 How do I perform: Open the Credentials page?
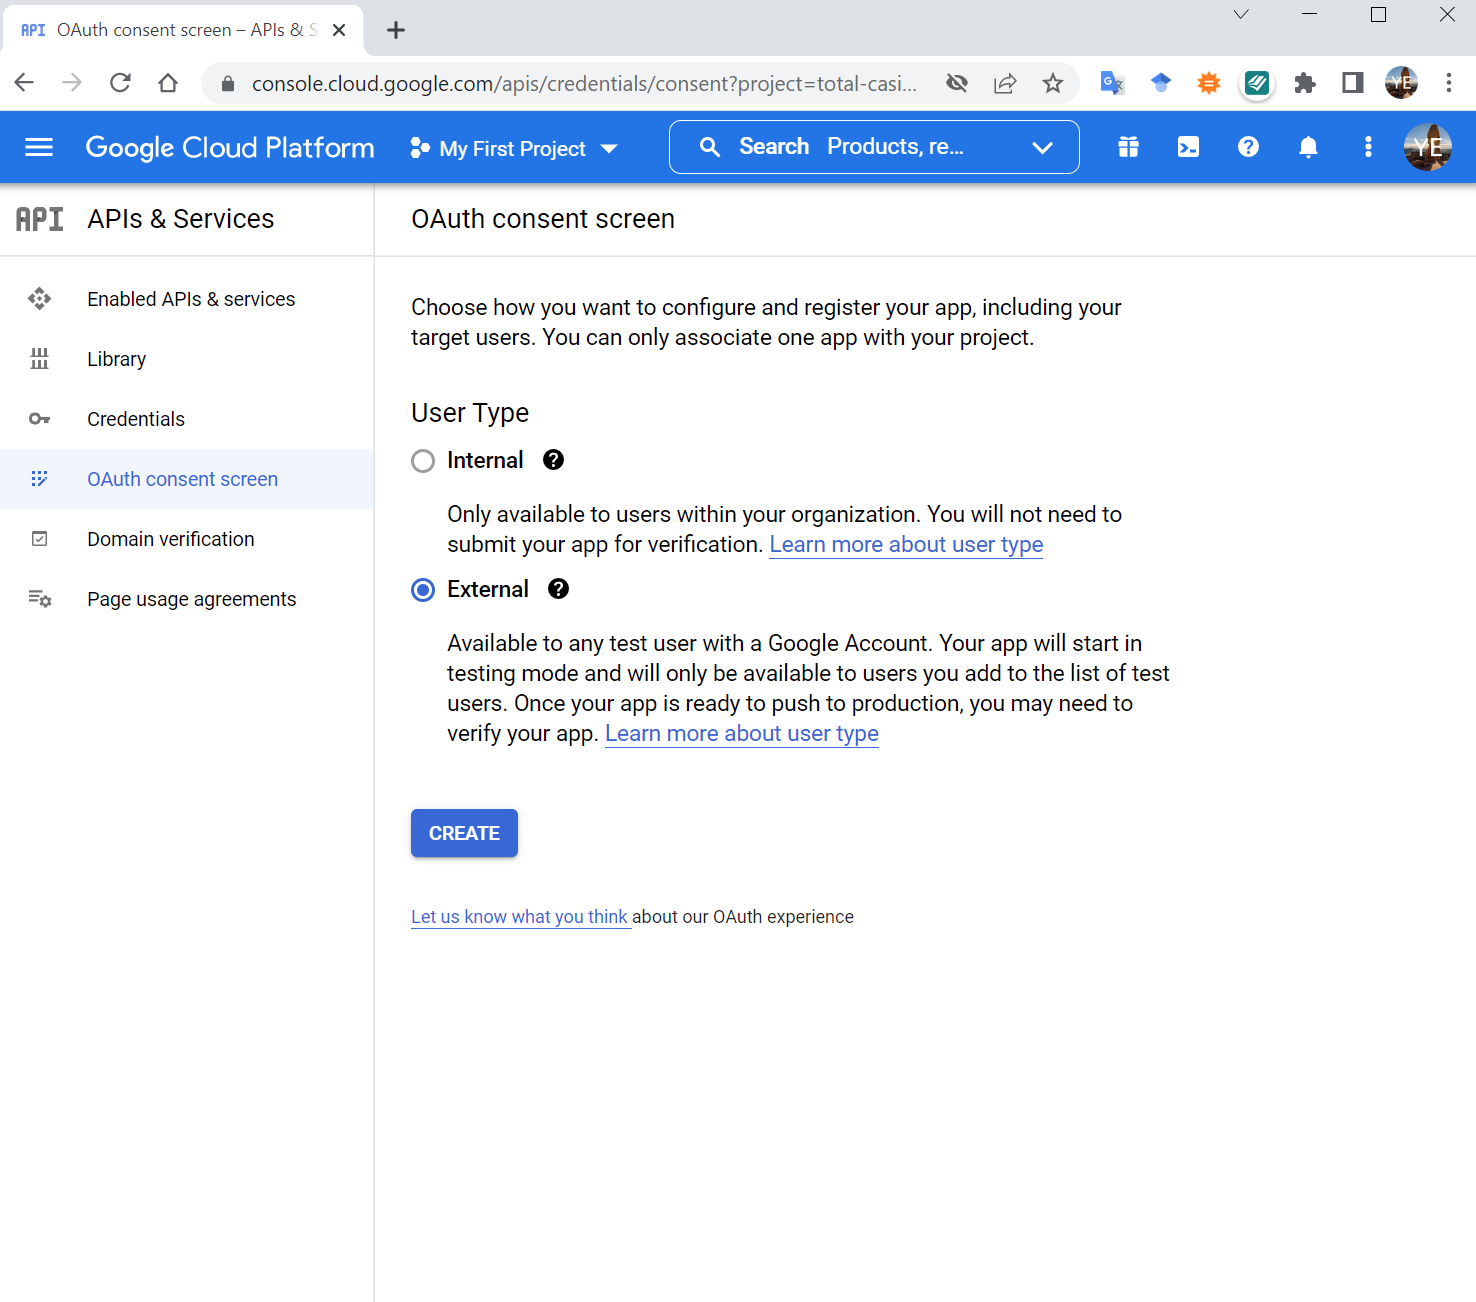(x=187, y=419)
